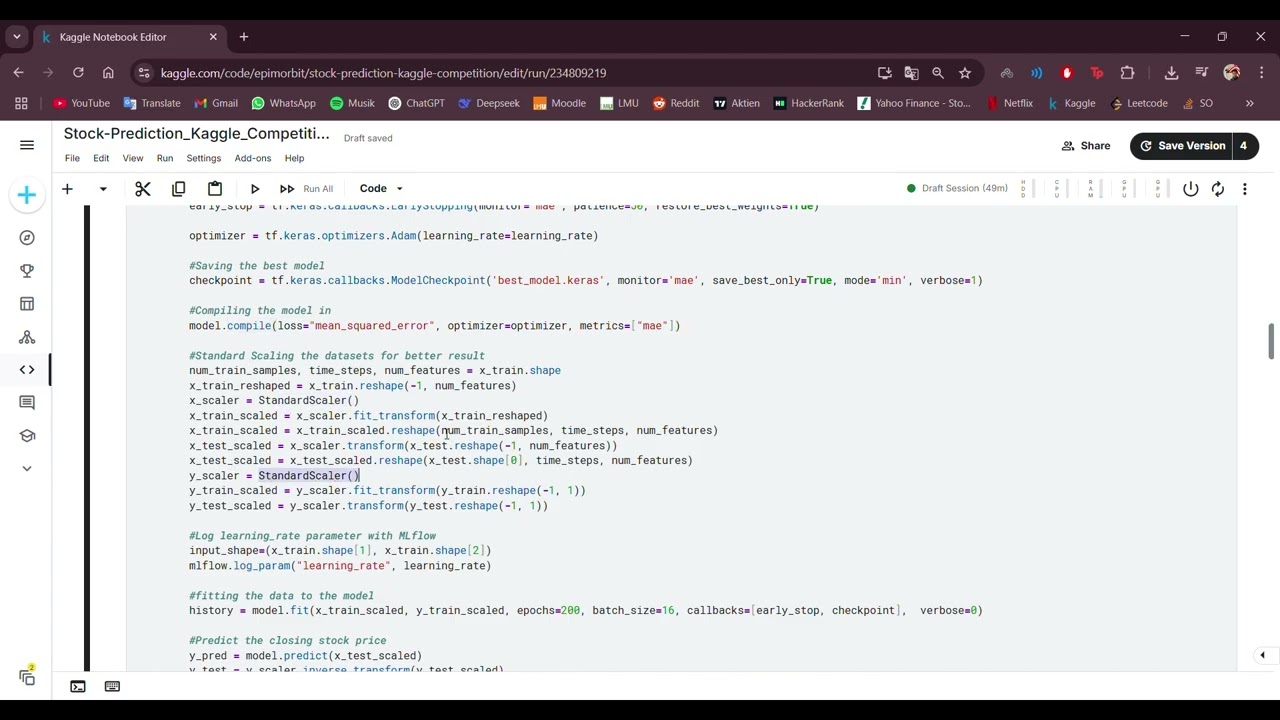Expand more sidebar items chevron
The width and height of the screenshot is (1280, 720).
27,468
